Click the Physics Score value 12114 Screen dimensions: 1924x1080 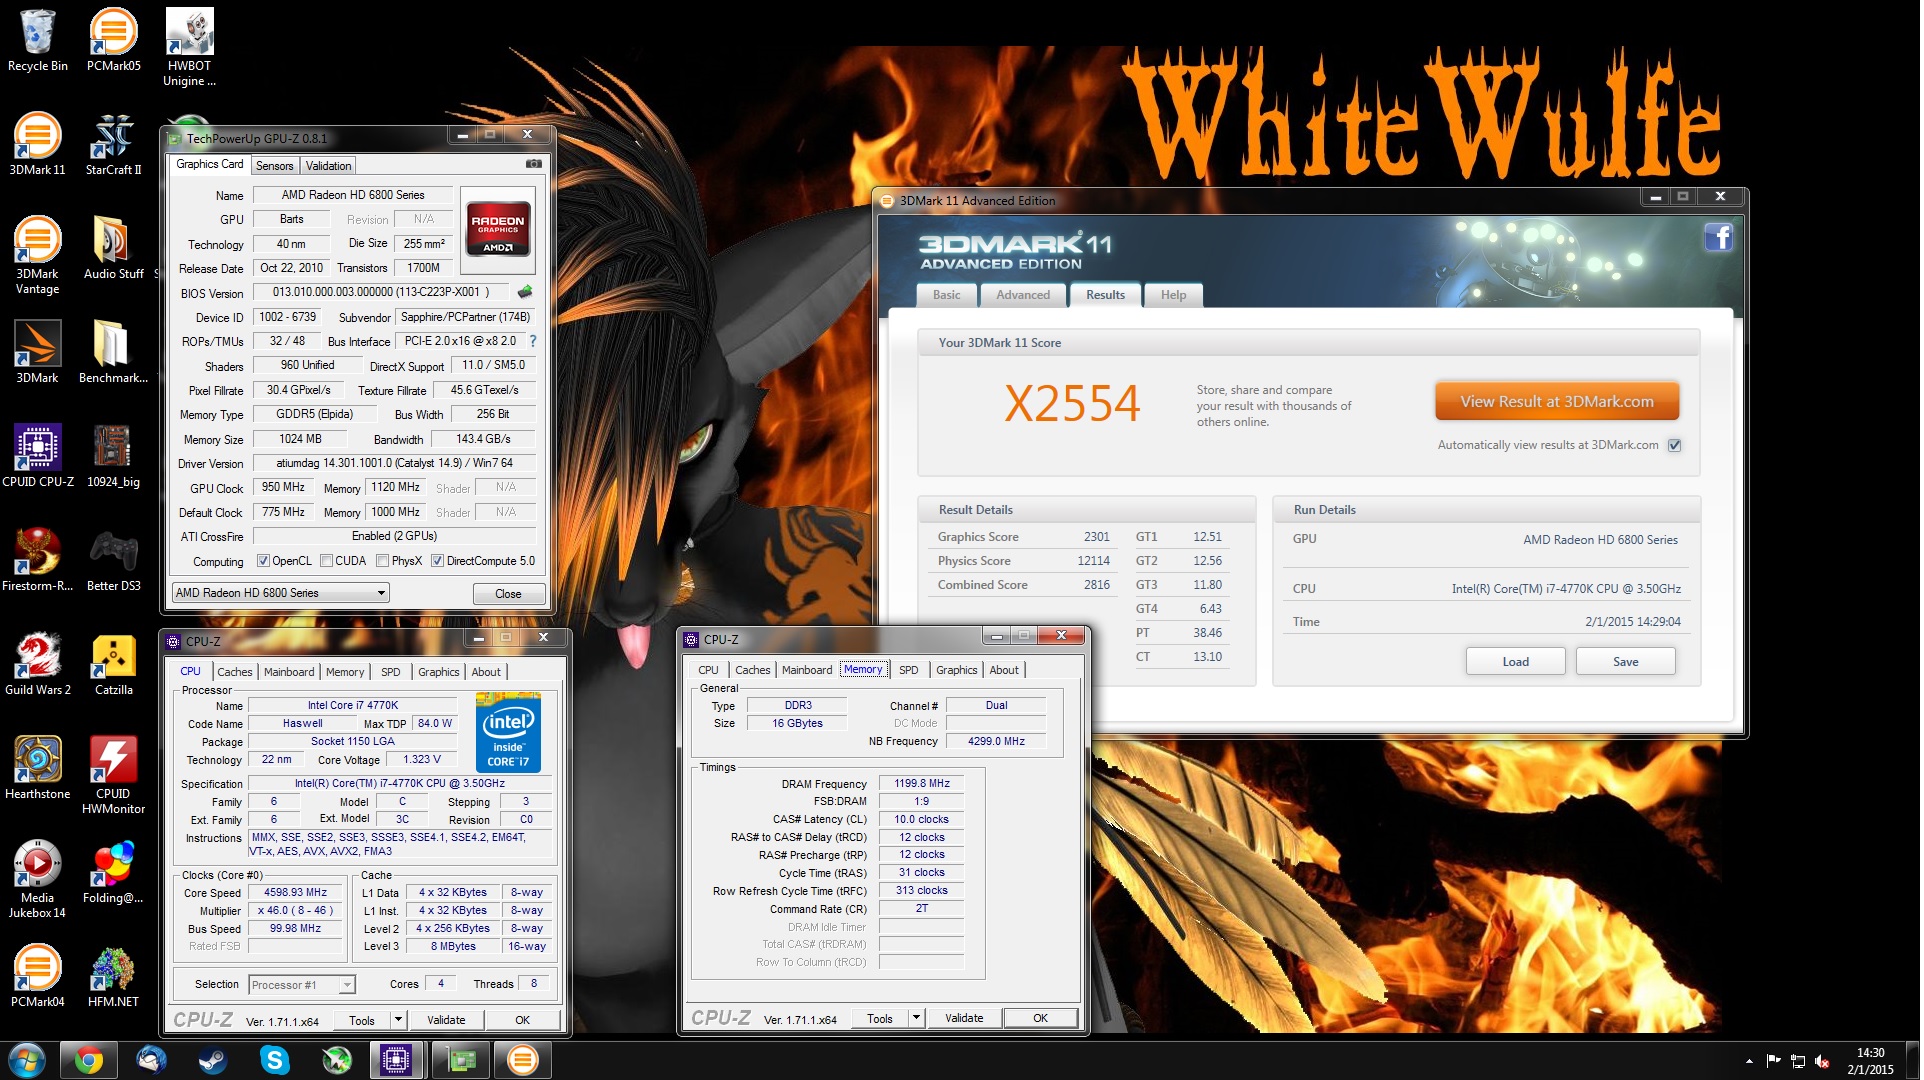click(x=1096, y=561)
